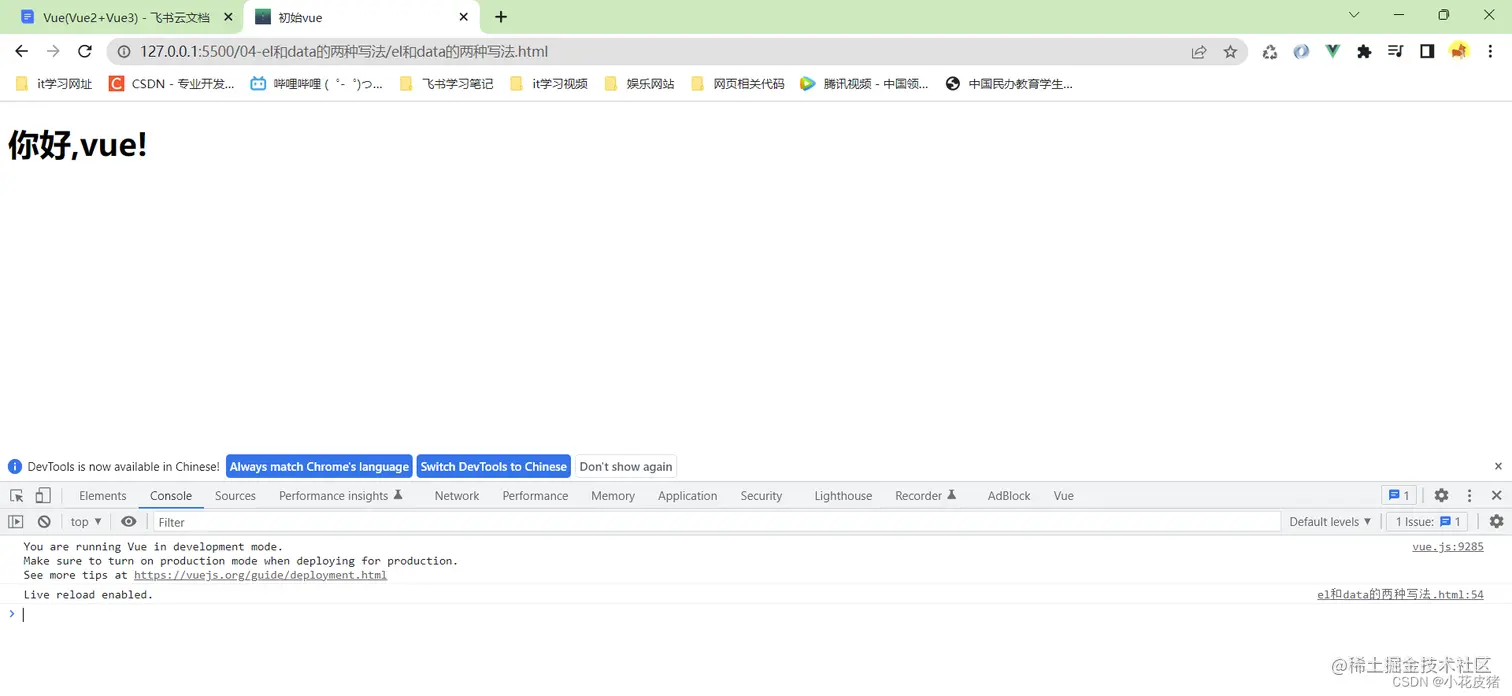The height and width of the screenshot is (696, 1512).
Task: Open vuejs.org deployment guide link
Action: pyautogui.click(x=260, y=575)
